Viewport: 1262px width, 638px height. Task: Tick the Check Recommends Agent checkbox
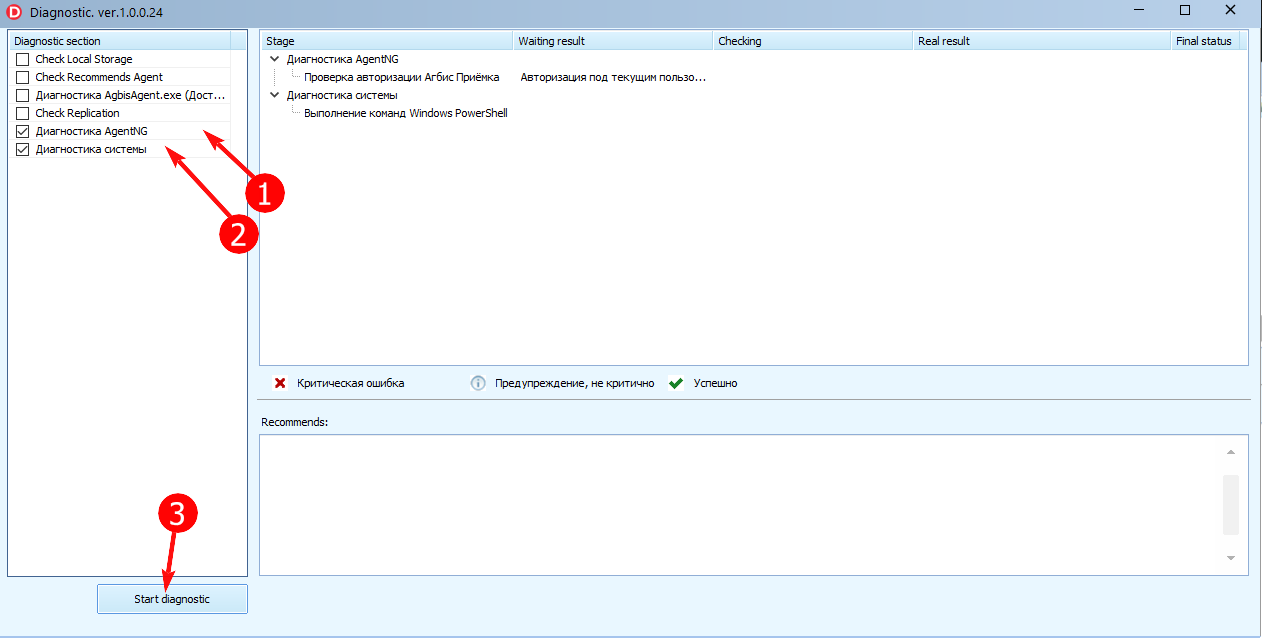point(22,78)
